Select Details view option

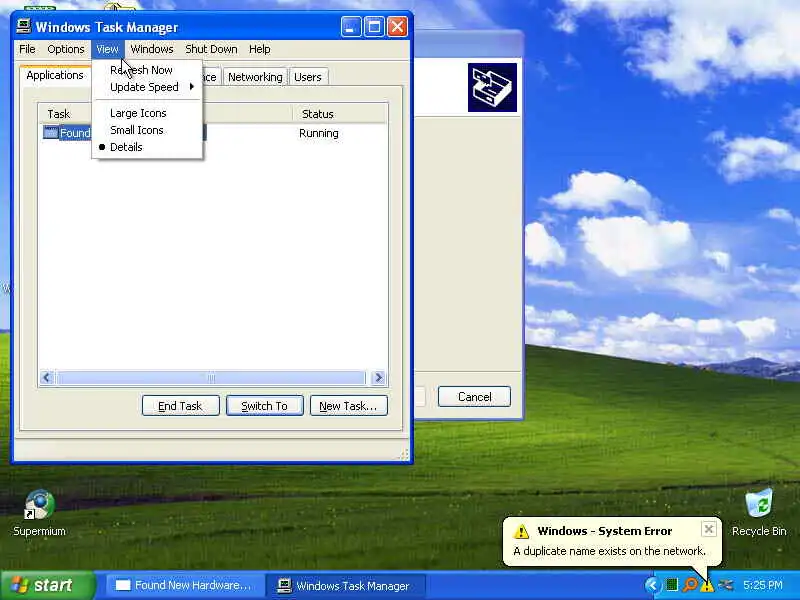pos(147,147)
